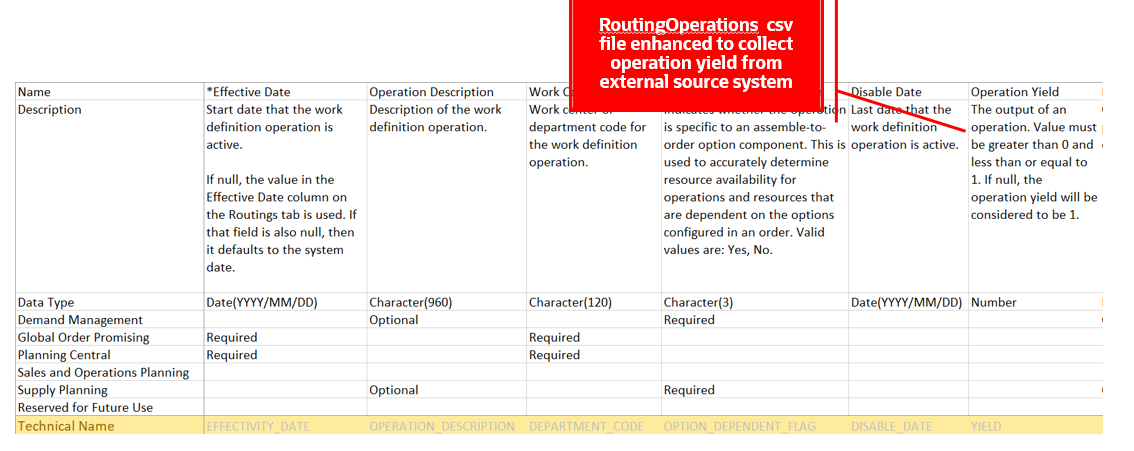
Task: Click the 'Technical Name' row label
Action: pos(110,426)
